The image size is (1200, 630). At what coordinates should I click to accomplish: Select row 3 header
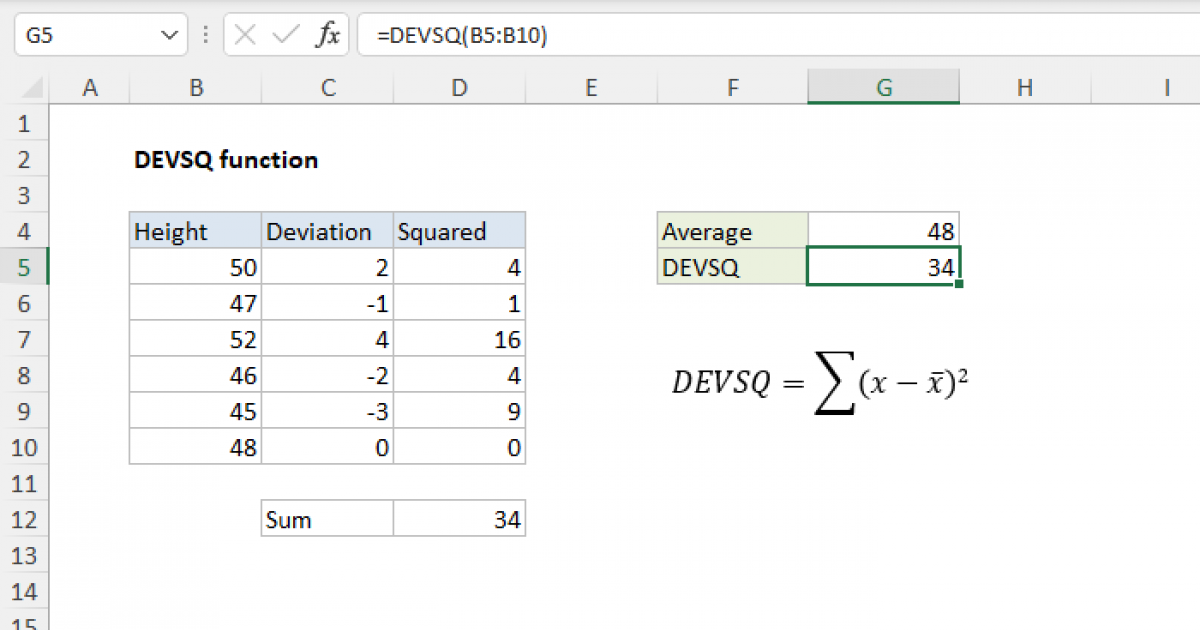25,196
